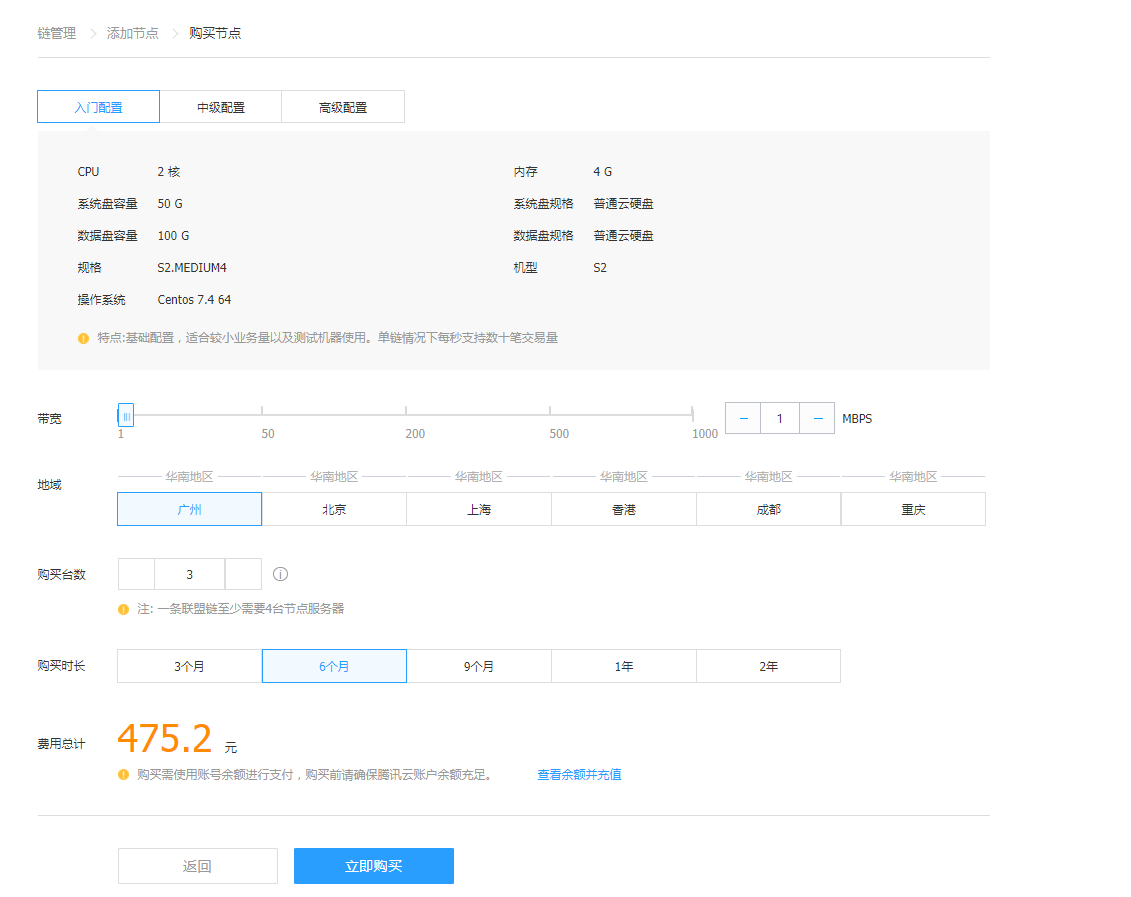Go to 链管理 in the breadcrumb
Viewport: 1131px width, 897px height.
[57, 33]
